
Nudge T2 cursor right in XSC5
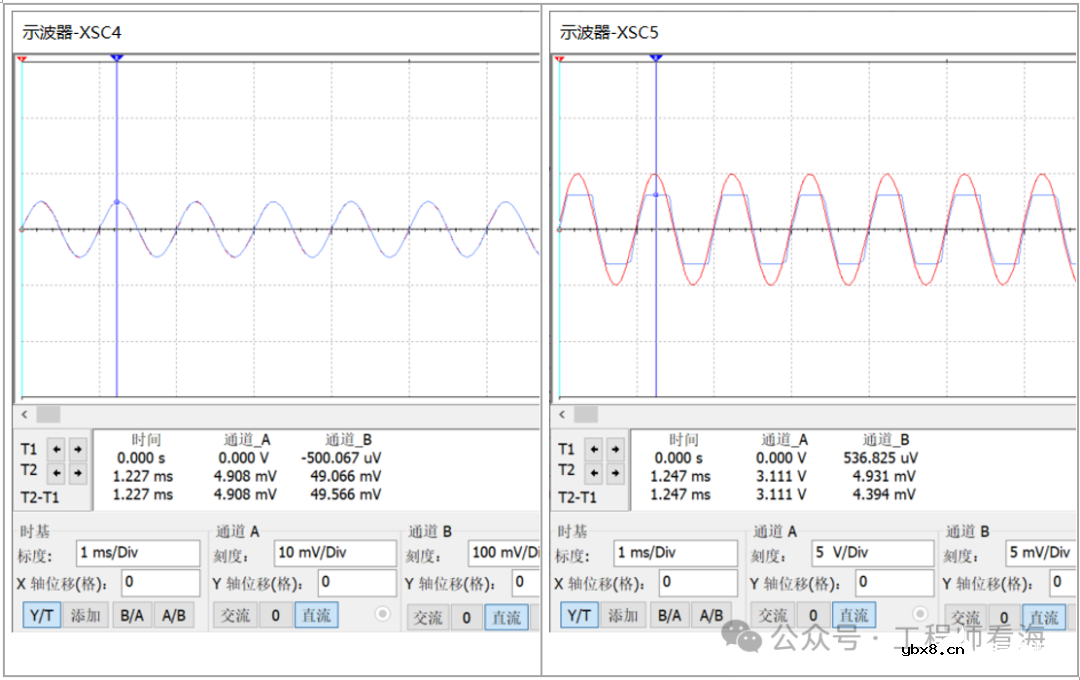coord(615,471)
